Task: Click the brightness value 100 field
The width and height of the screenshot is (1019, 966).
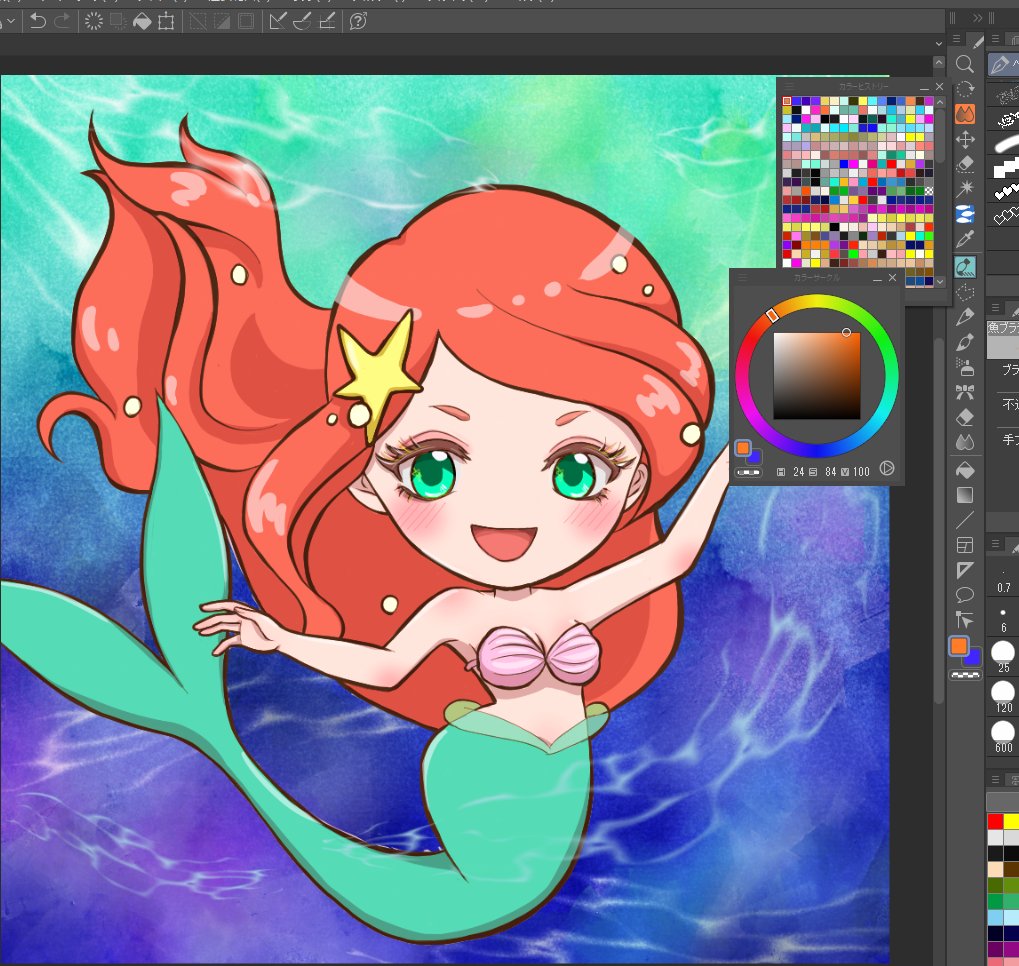Action: click(861, 472)
